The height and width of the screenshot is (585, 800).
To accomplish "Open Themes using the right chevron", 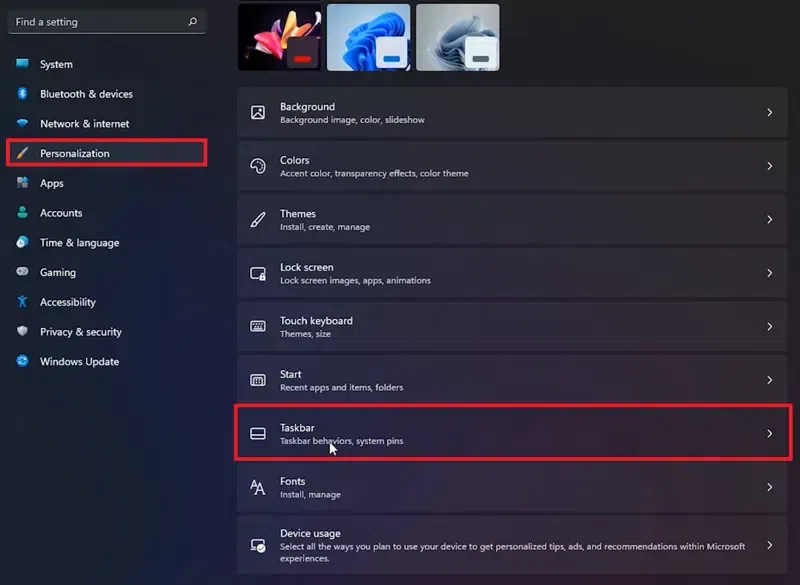I will coord(769,219).
